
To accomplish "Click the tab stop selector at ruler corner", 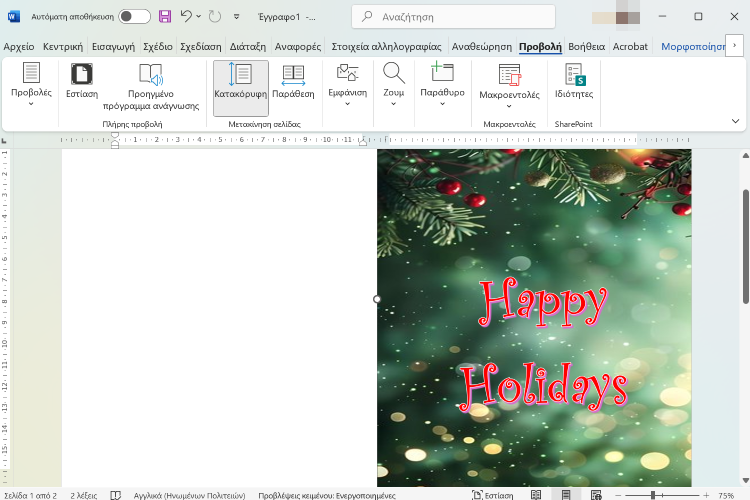I will click(4, 141).
